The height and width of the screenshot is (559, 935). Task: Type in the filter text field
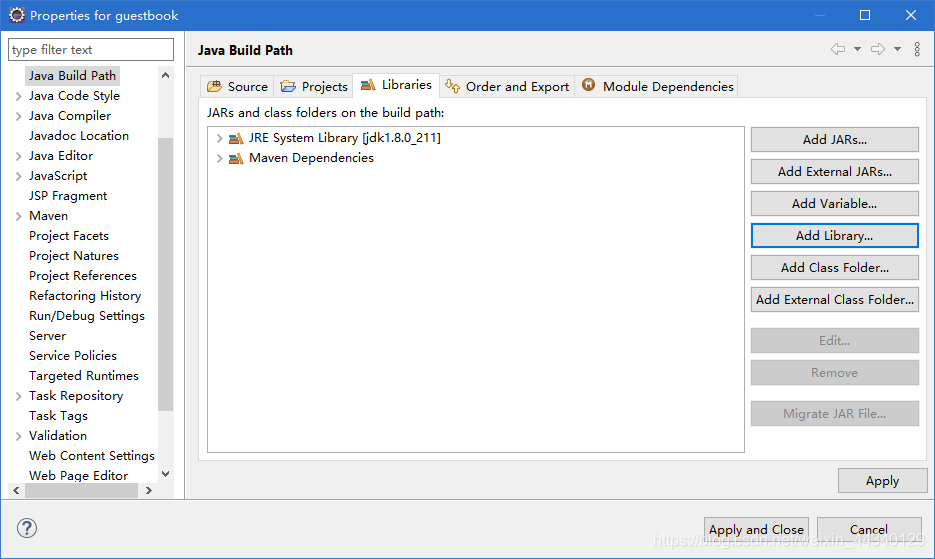coord(91,49)
